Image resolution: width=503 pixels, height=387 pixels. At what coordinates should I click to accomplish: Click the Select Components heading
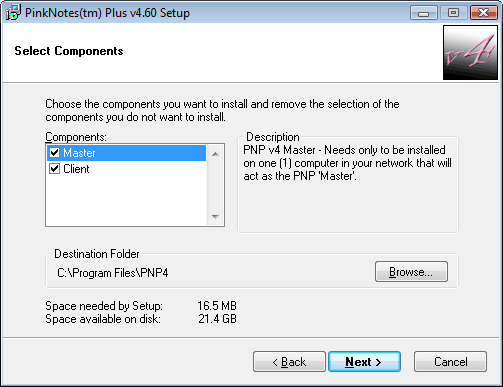(x=69, y=51)
